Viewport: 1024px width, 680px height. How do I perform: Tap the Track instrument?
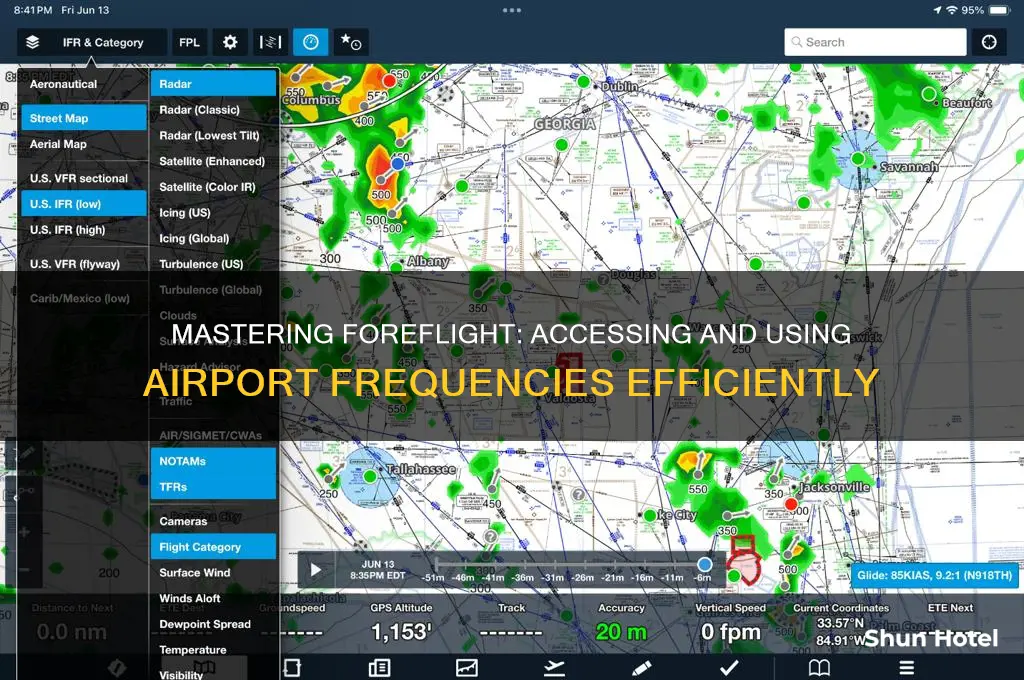(511, 623)
